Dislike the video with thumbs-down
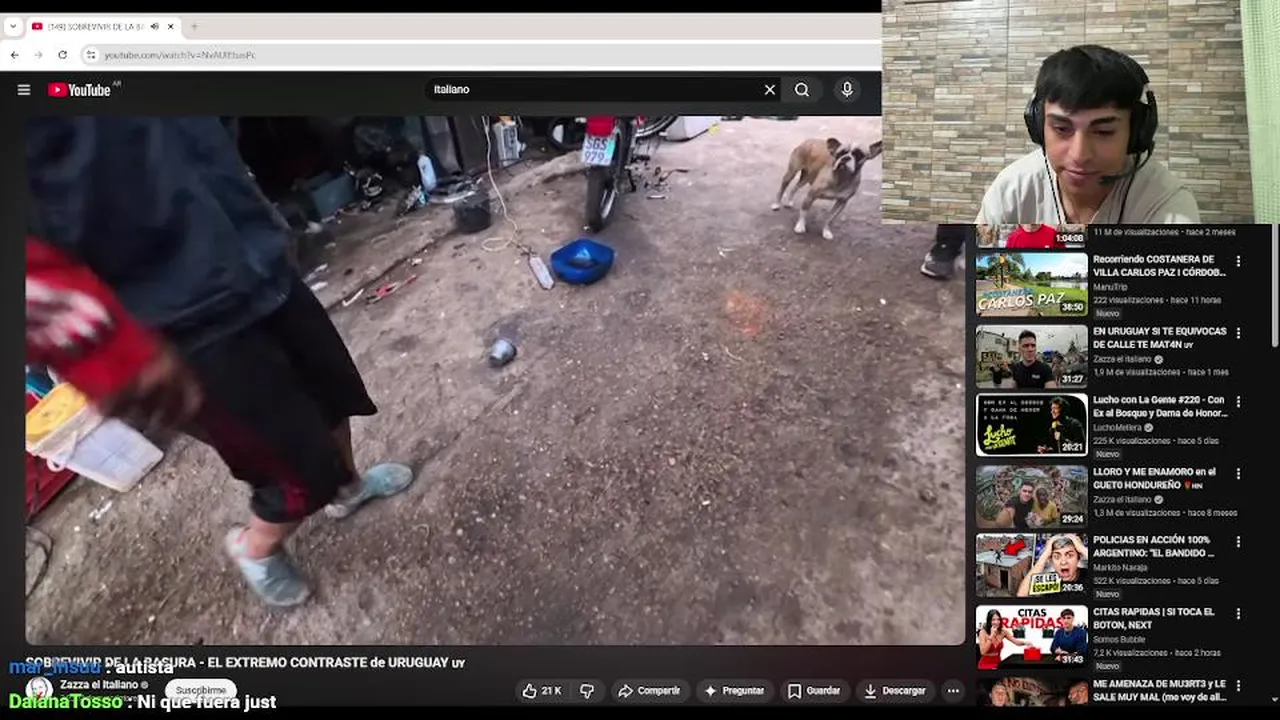Viewport: 1280px width, 720px height. [587, 691]
